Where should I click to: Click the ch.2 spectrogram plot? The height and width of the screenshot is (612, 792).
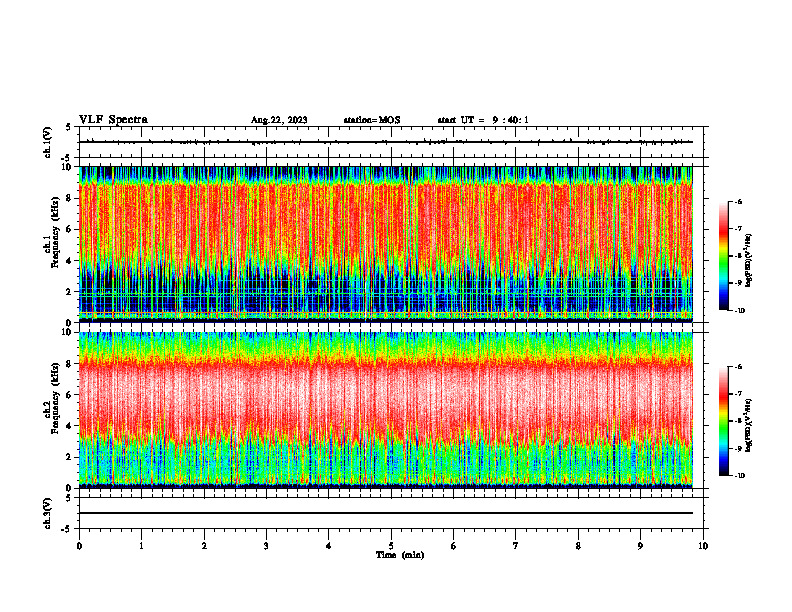(x=386, y=410)
